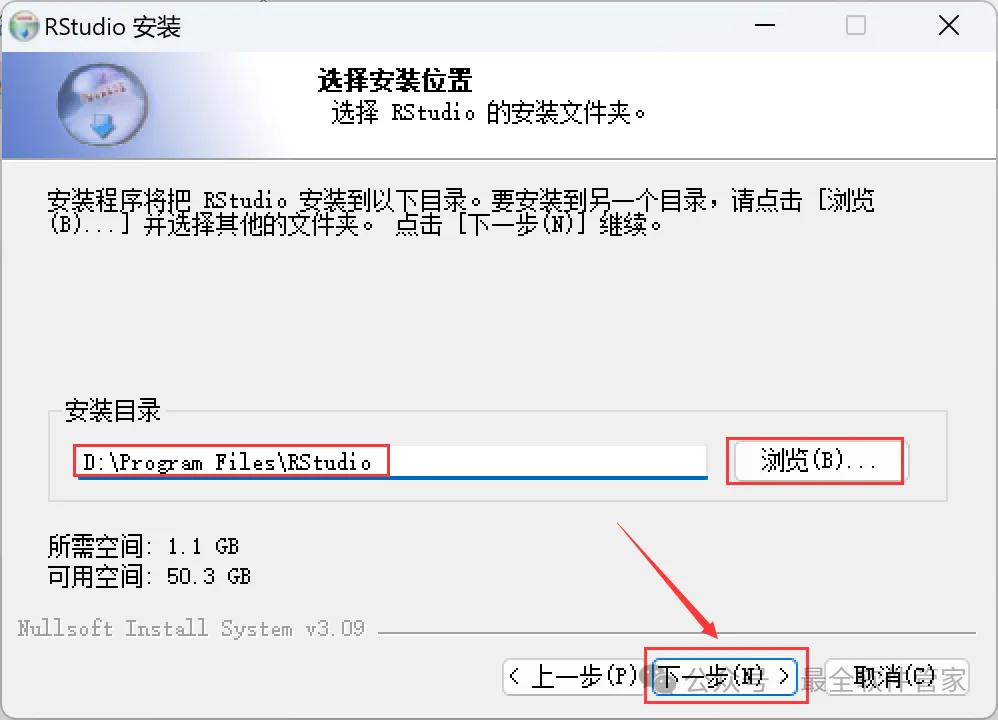Image resolution: width=998 pixels, height=720 pixels.
Task: Go to next step with 下一步(N)
Action: click(x=724, y=677)
